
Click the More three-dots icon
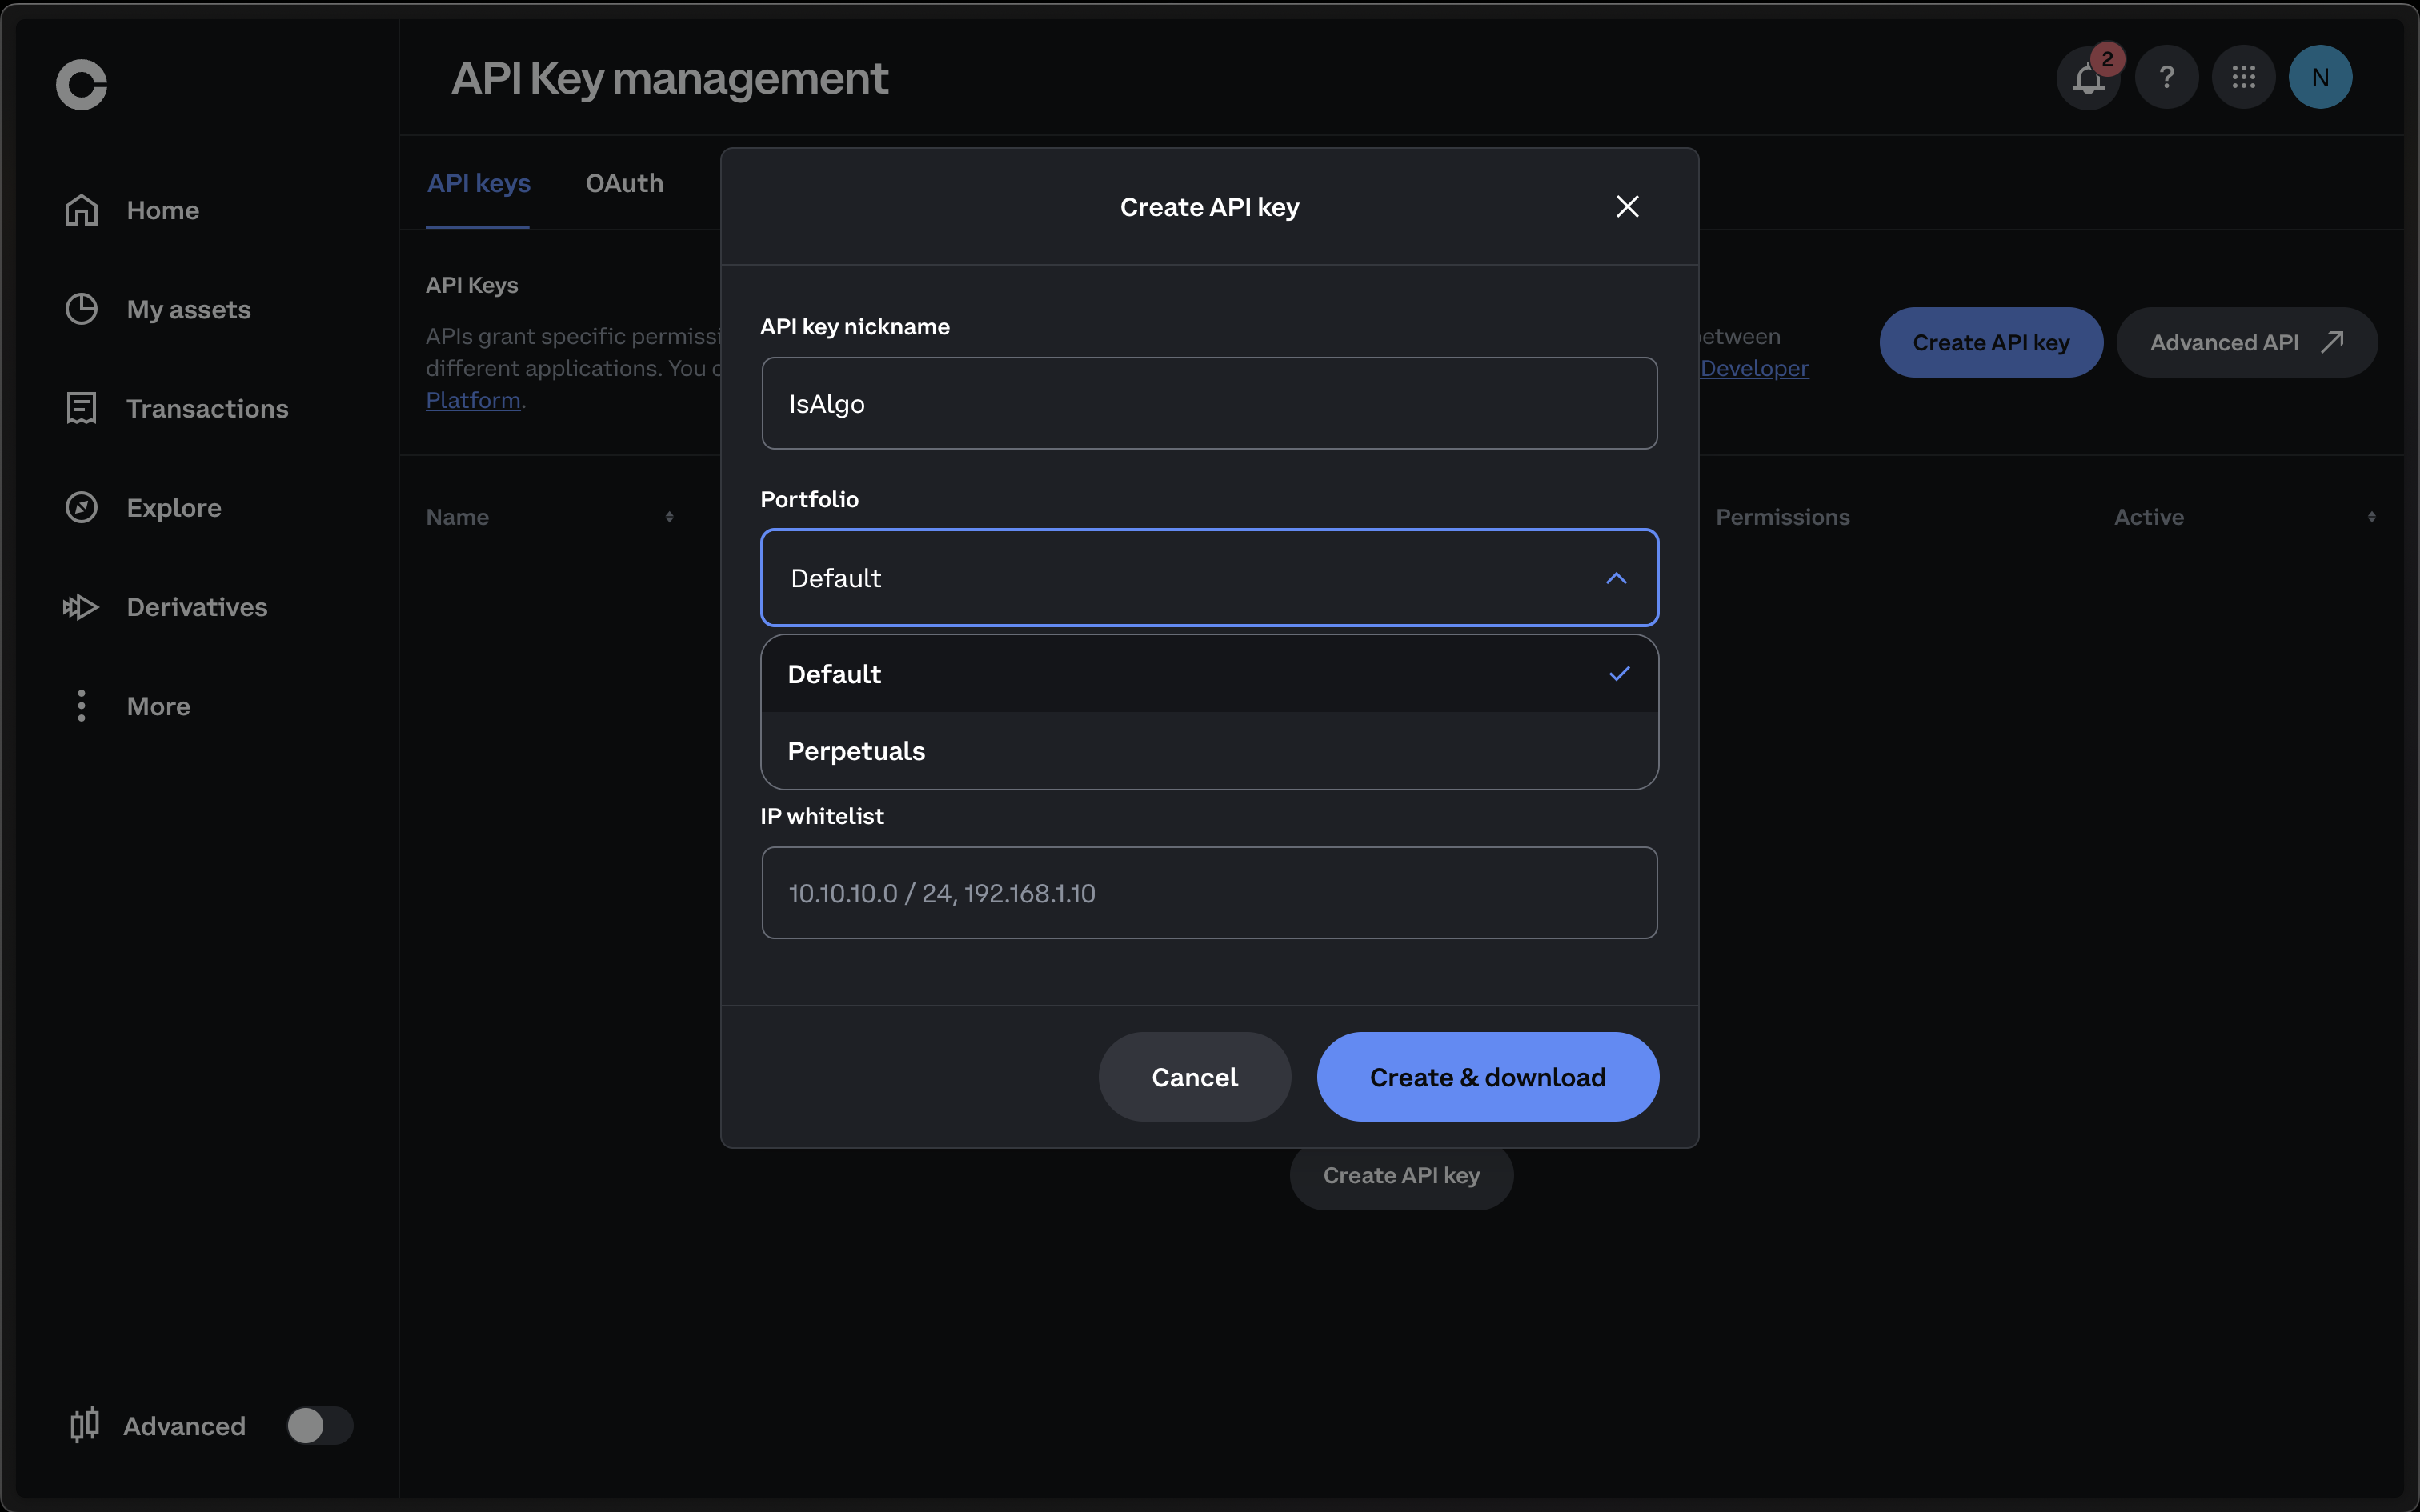pyautogui.click(x=81, y=705)
